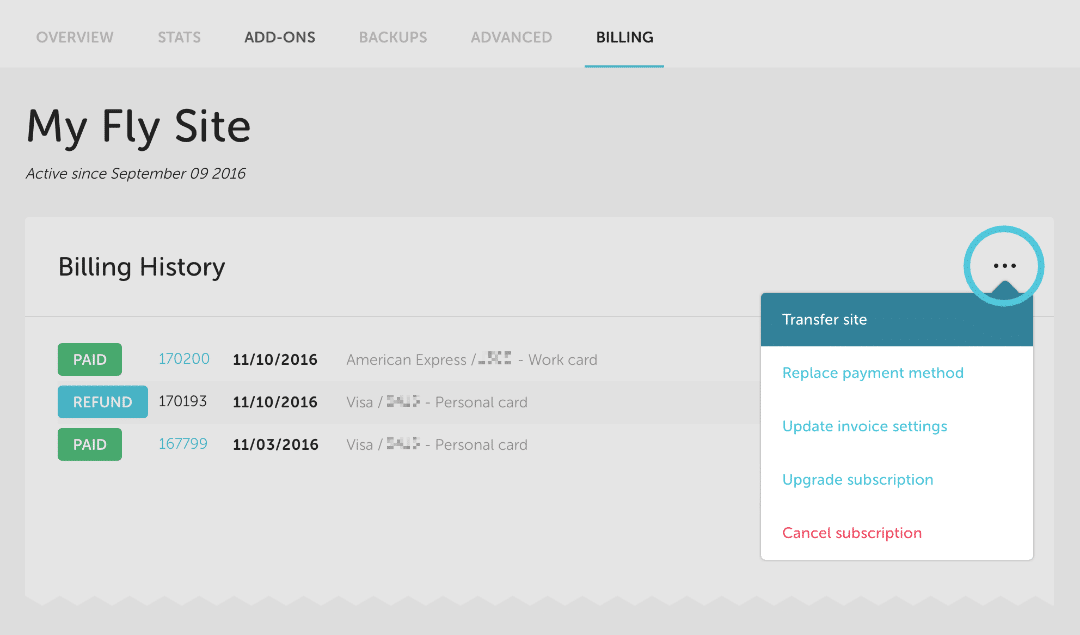Select Replace payment method option
The width and height of the screenshot is (1080, 635).
pyautogui.click(x=873, y=373)
